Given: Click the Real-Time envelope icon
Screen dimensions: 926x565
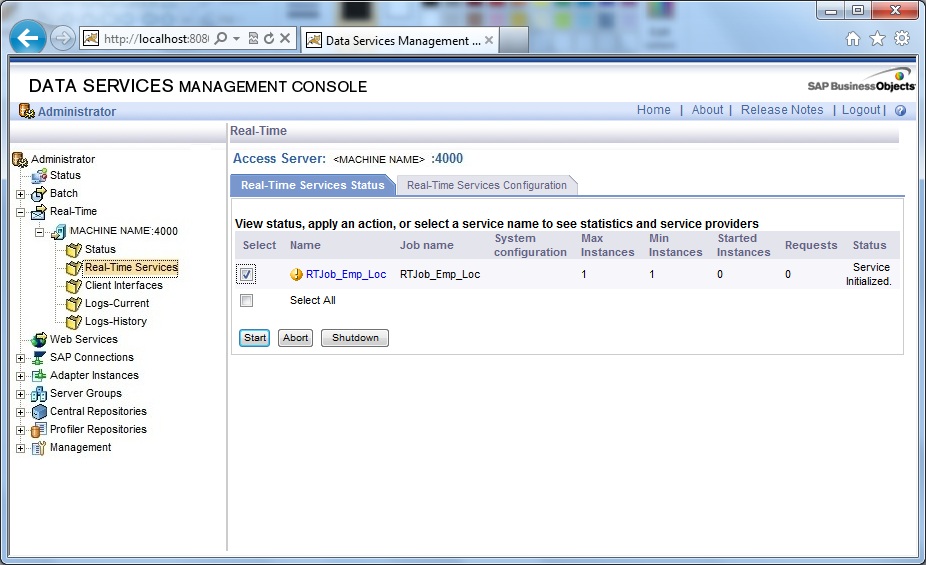Looking at the screenshot, I should point(39,211).
